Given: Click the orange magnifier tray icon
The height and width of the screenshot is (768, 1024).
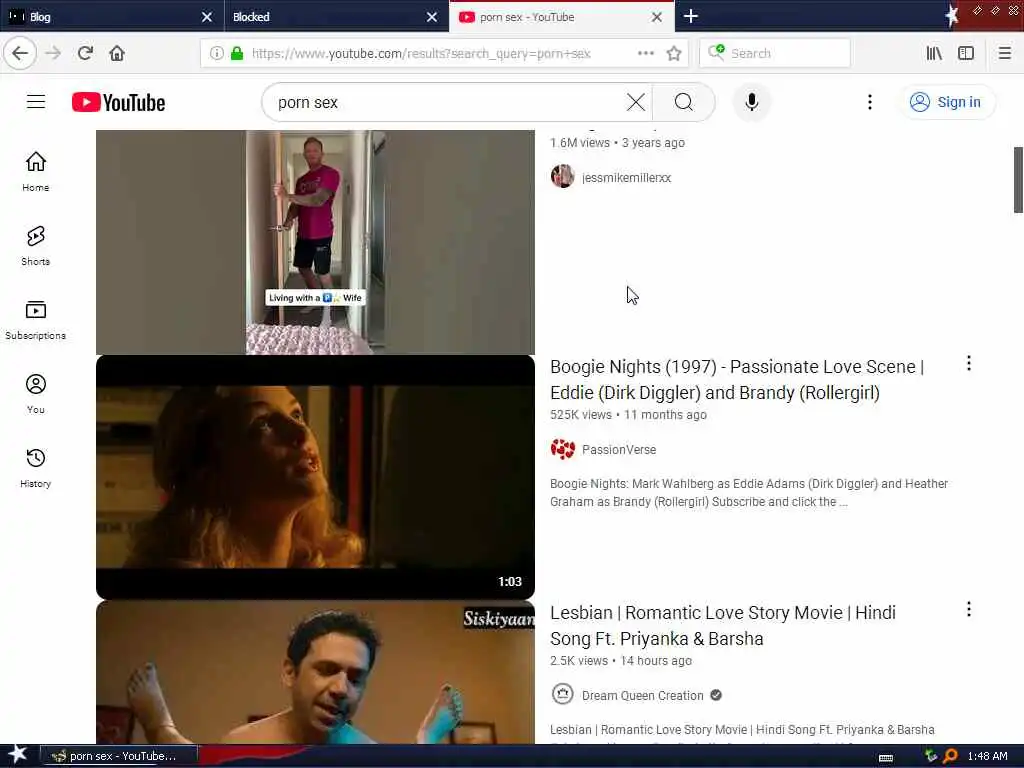Looking at the screenshot, I should click(x=950, y=756).
